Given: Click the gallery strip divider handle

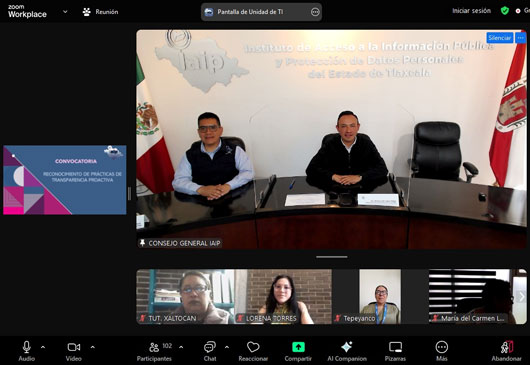Looking at the screenshot, I should tap(332, 257).
